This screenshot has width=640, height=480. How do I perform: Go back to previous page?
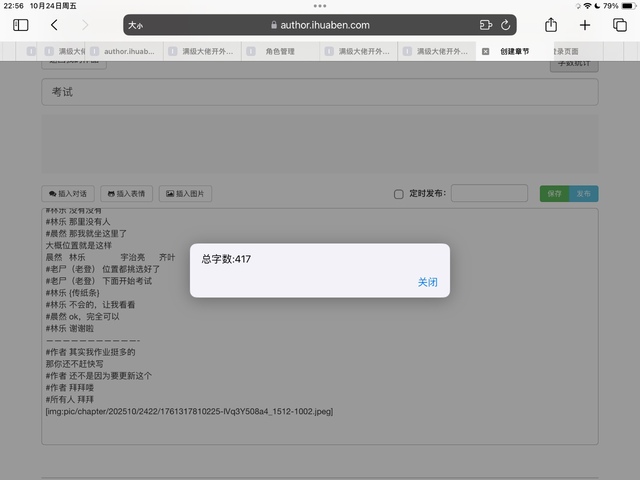pos(54,25)
